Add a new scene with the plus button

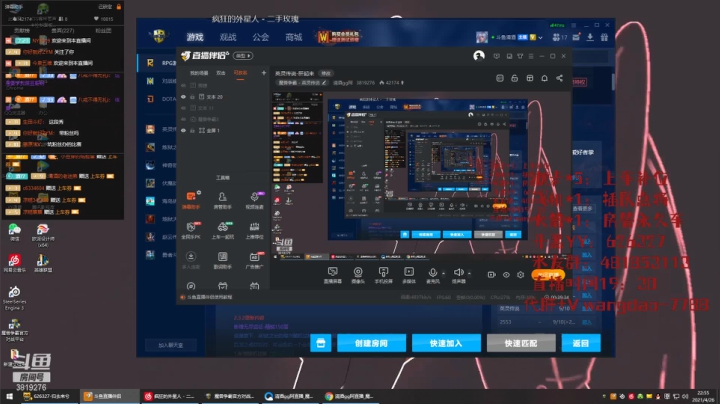[x=264, y=73]
